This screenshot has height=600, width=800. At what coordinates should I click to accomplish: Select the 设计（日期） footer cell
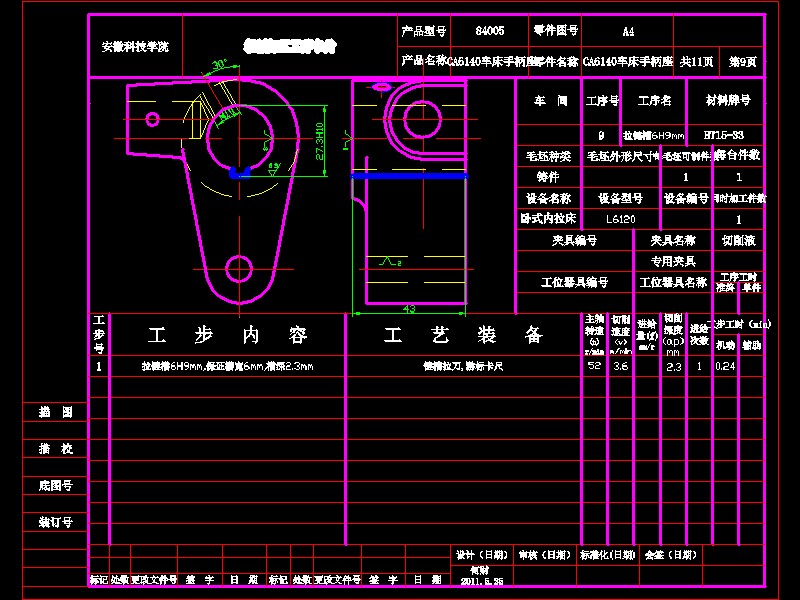coord(482,555)
